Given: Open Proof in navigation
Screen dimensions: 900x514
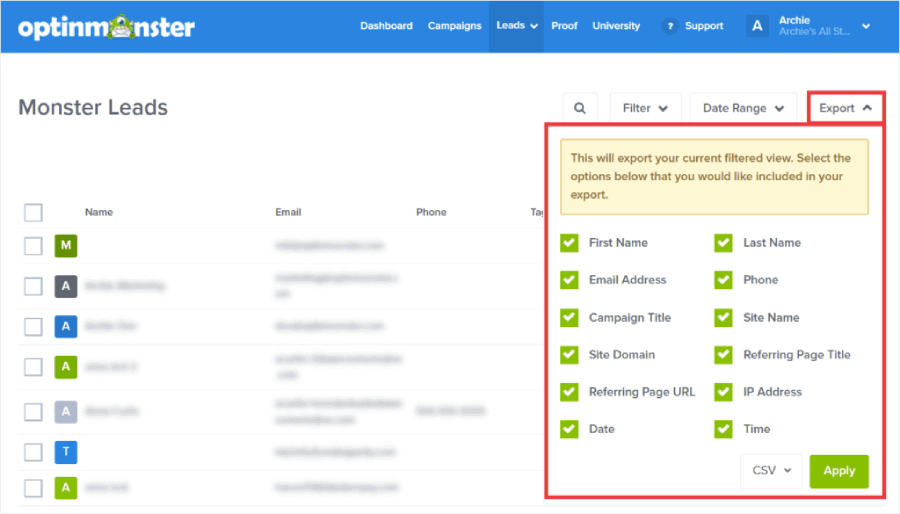Looking at the screenshot, I should pyautogui.click(x=564, y=26).
